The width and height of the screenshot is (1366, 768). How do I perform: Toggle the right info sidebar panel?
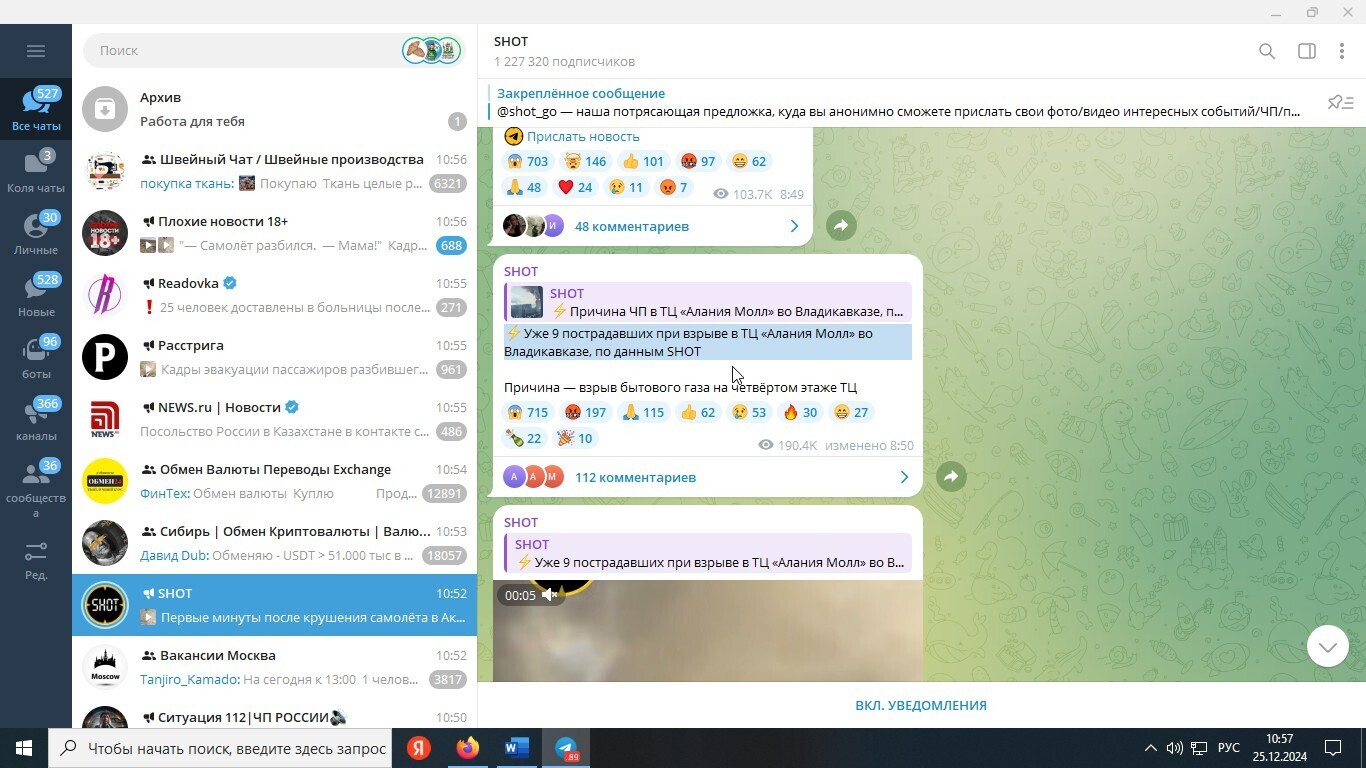[x=1306, y=51]
